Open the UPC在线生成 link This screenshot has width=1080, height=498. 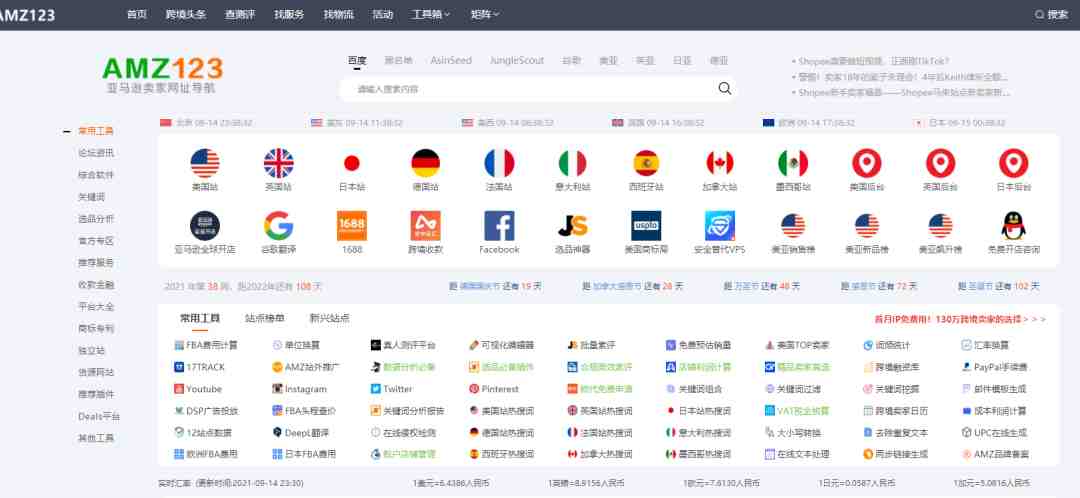[x=995, y=433]
